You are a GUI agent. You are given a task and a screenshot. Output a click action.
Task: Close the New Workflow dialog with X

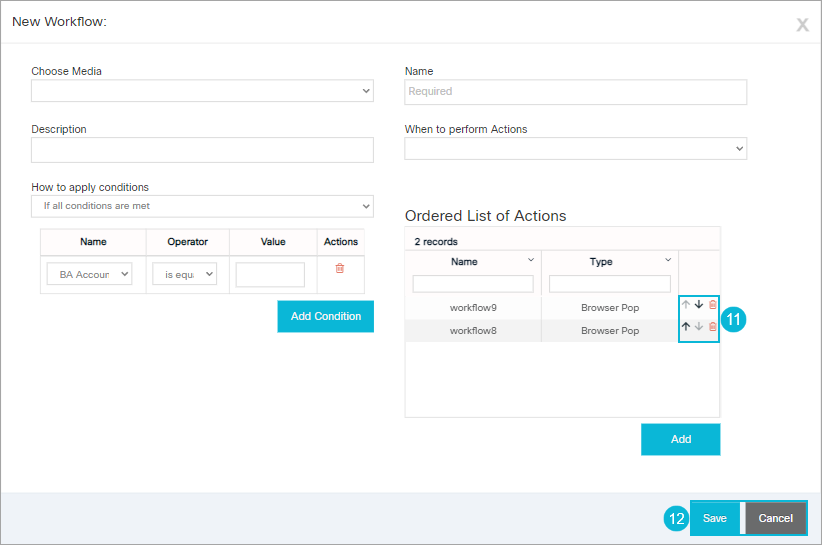(802, 25)
